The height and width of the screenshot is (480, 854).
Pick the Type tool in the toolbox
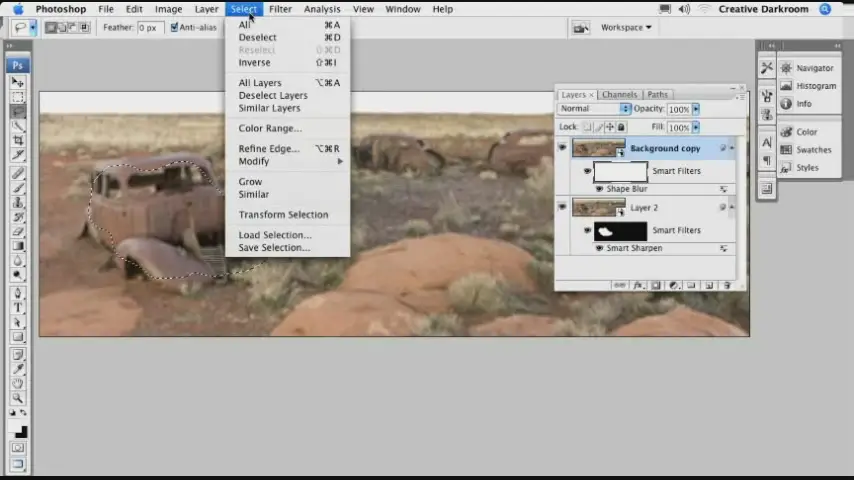pyautogui.click(x=18, y=308)
